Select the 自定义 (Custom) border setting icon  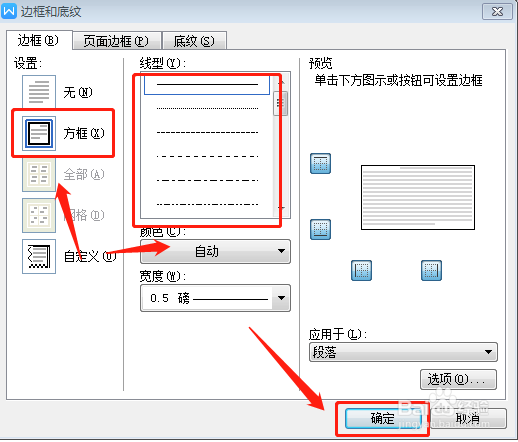coord(39,256)
